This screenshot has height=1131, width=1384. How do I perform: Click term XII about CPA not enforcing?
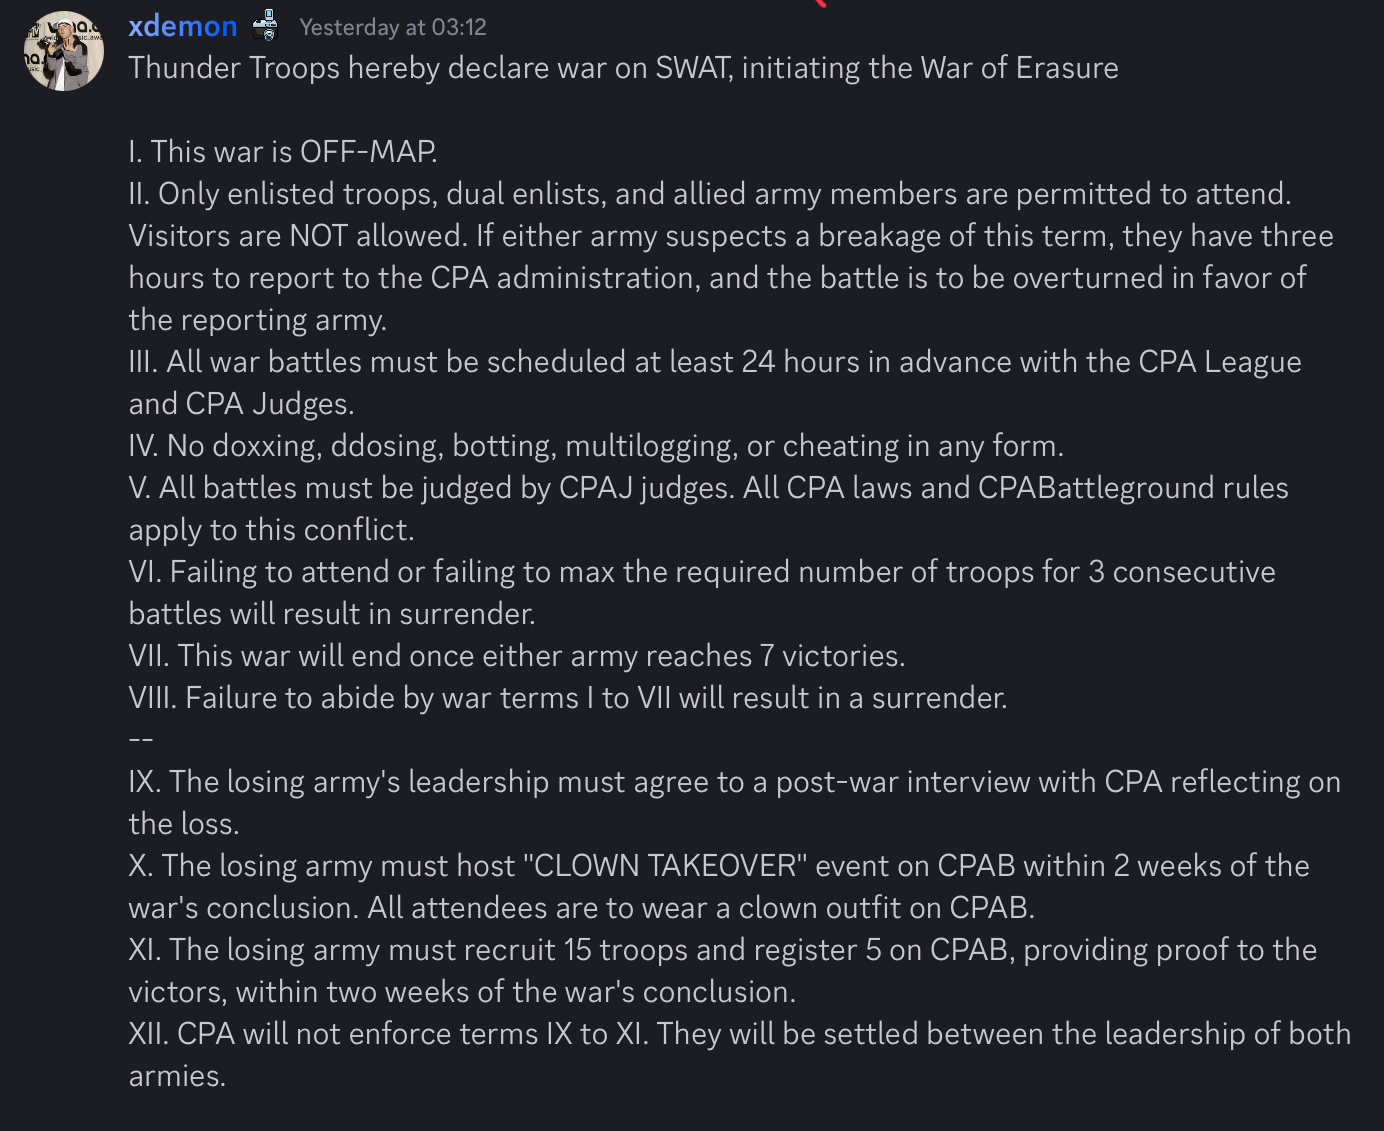tap(739, 1034)
